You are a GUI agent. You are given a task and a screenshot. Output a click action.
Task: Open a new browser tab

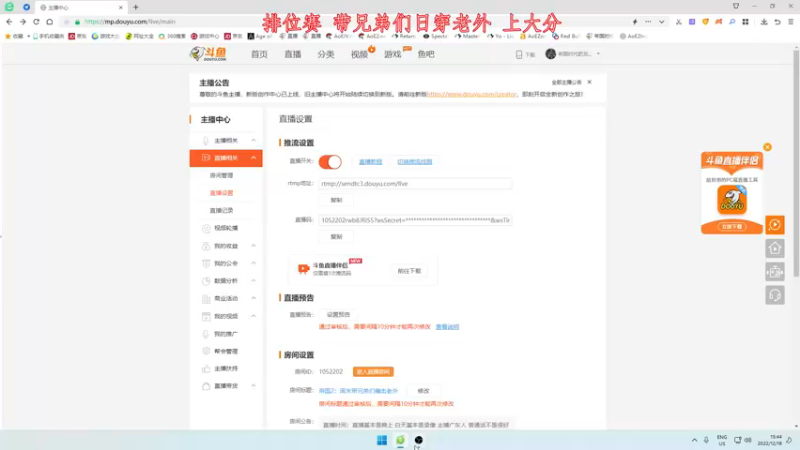click(x=136, y=7)
